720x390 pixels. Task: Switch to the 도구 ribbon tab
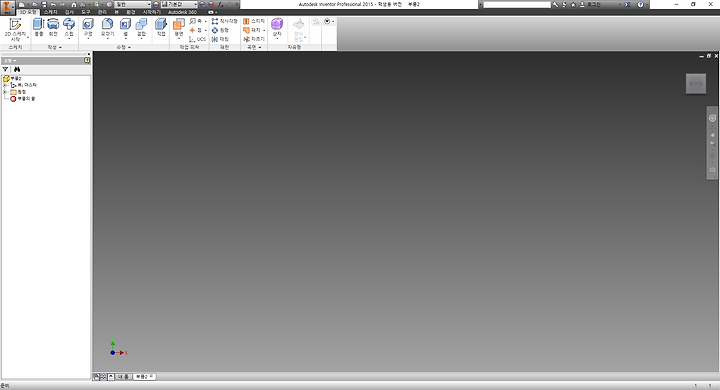(86, 12)
